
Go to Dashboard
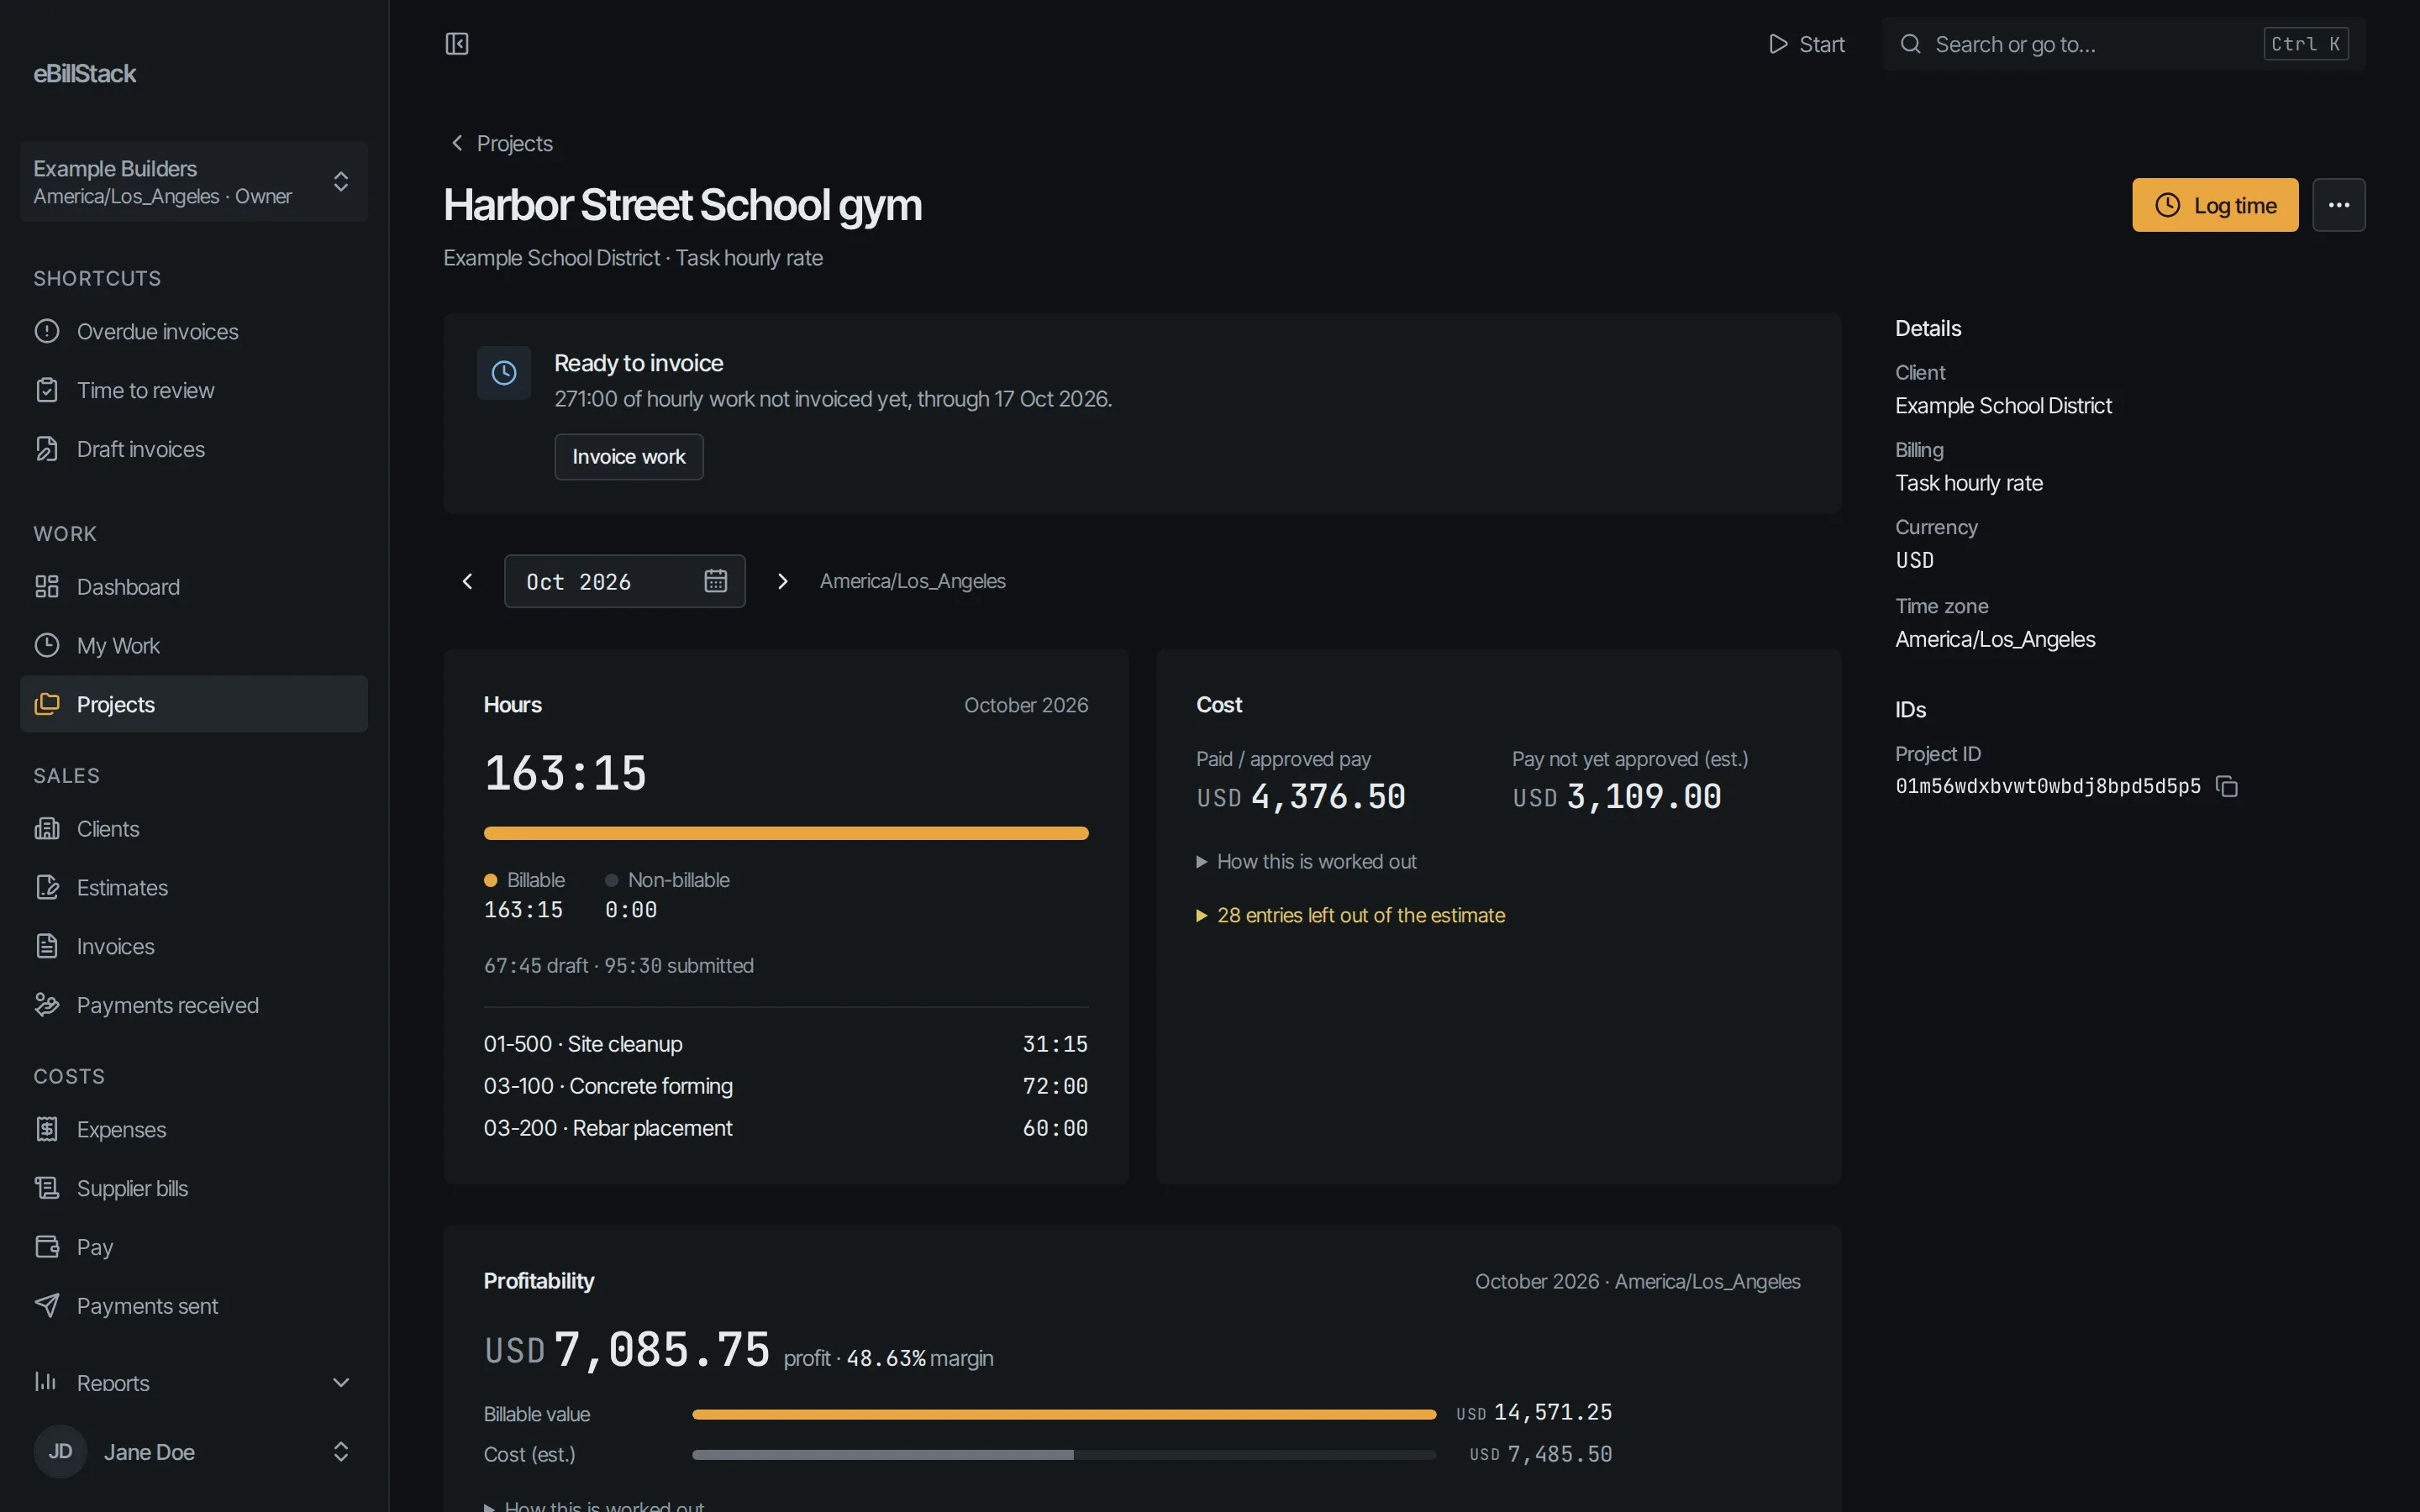[x=194, y=587]
